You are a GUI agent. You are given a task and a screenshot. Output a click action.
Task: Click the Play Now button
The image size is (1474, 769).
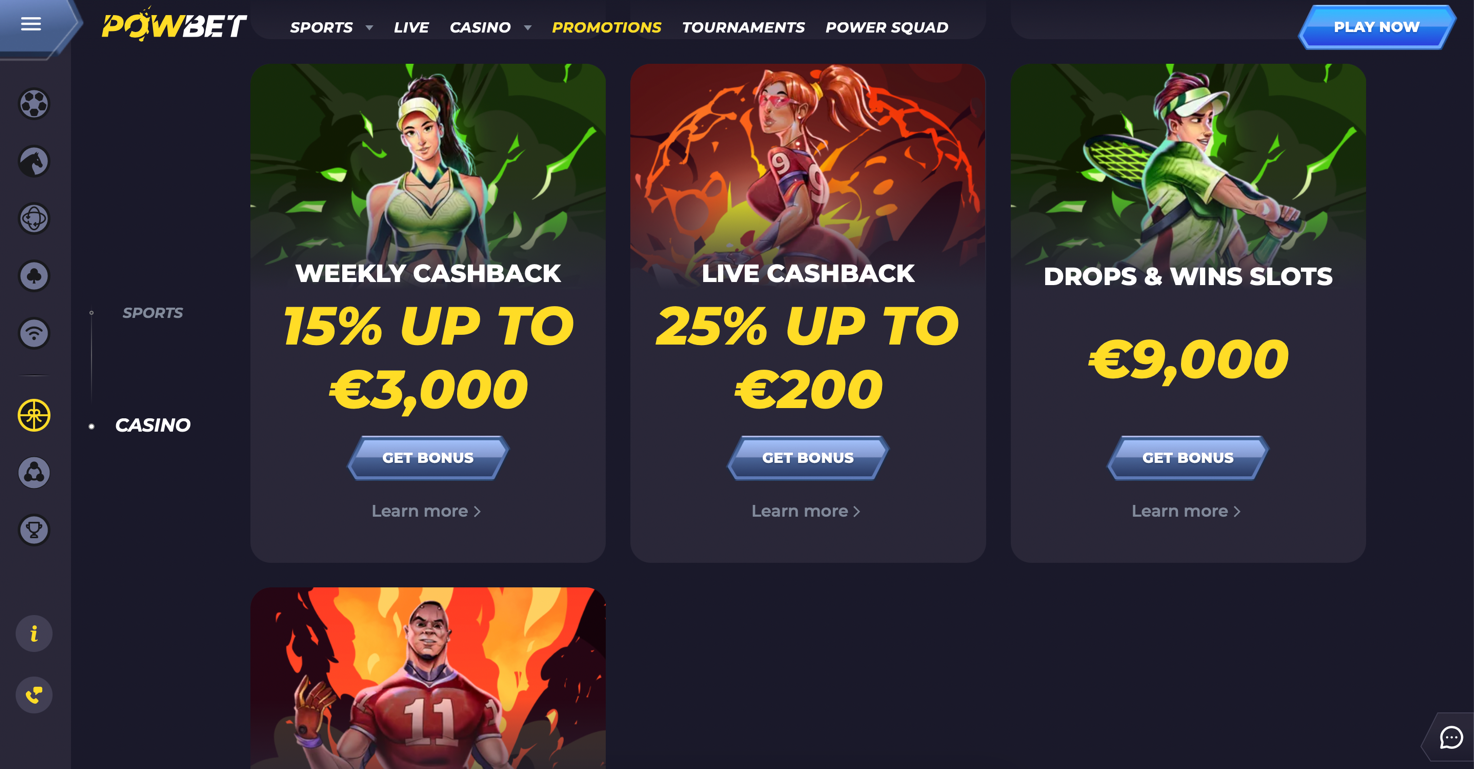tap(1376, 27)
